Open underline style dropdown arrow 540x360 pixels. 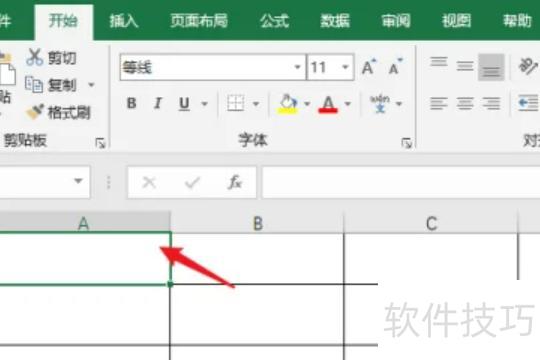(205, 103)
